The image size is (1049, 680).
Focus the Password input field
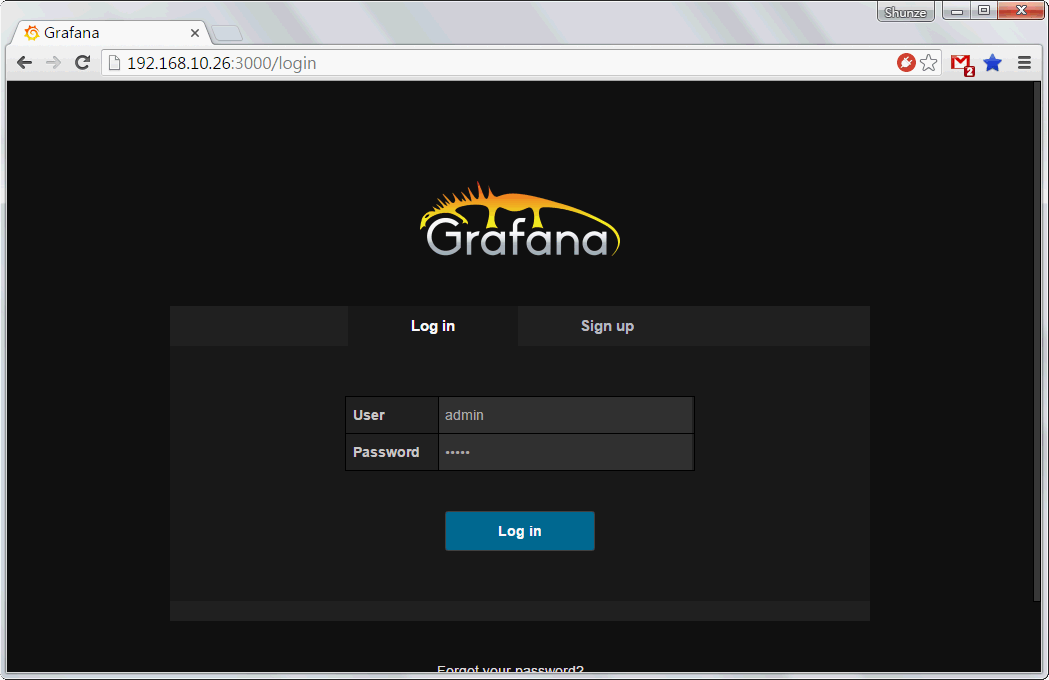point(566,452)
